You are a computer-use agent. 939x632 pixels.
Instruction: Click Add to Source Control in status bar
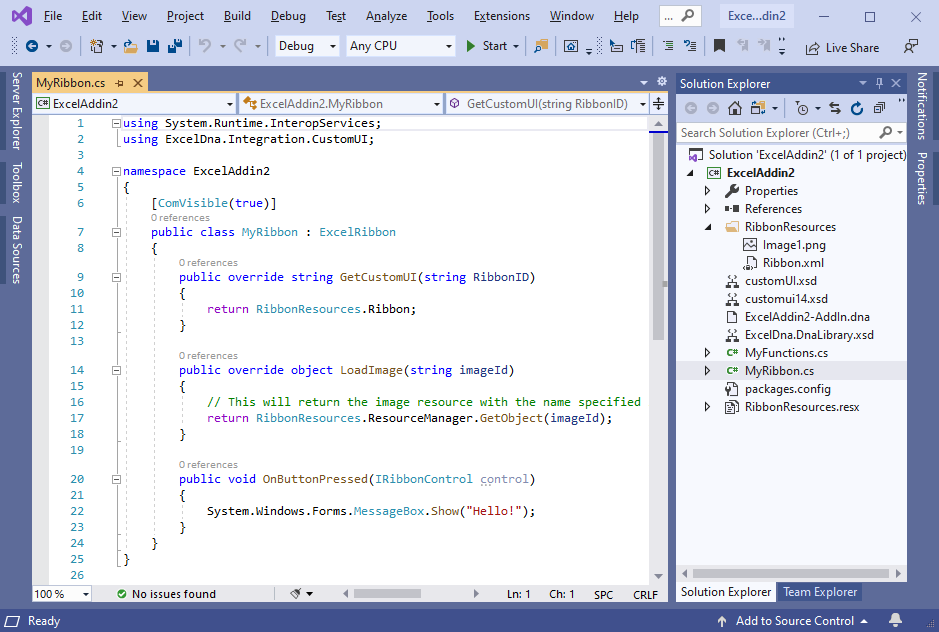[794, 621]
